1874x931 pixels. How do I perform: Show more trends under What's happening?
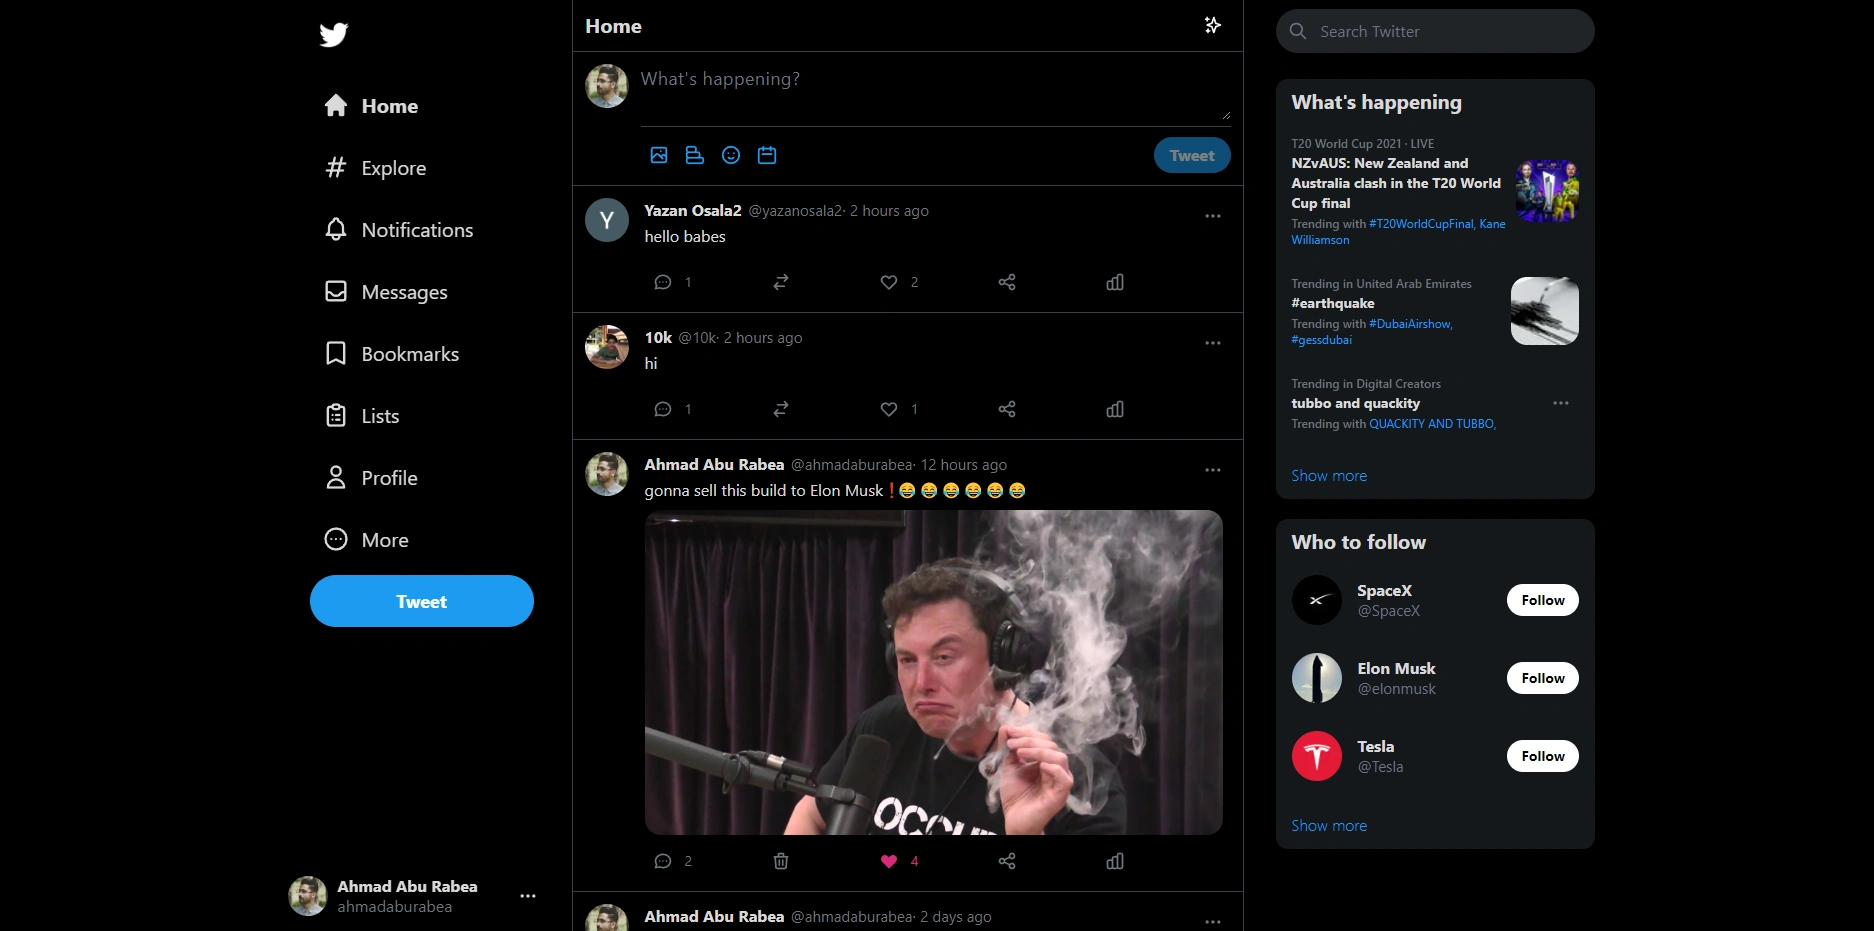pyautogui.click(x=1329, y=476)
